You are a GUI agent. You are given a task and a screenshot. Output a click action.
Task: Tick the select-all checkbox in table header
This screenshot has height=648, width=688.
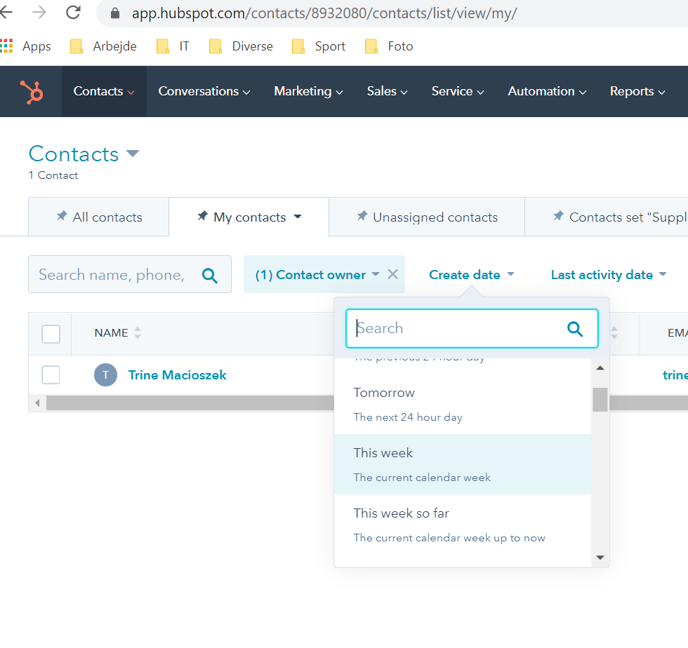click(x=51, y=334)
